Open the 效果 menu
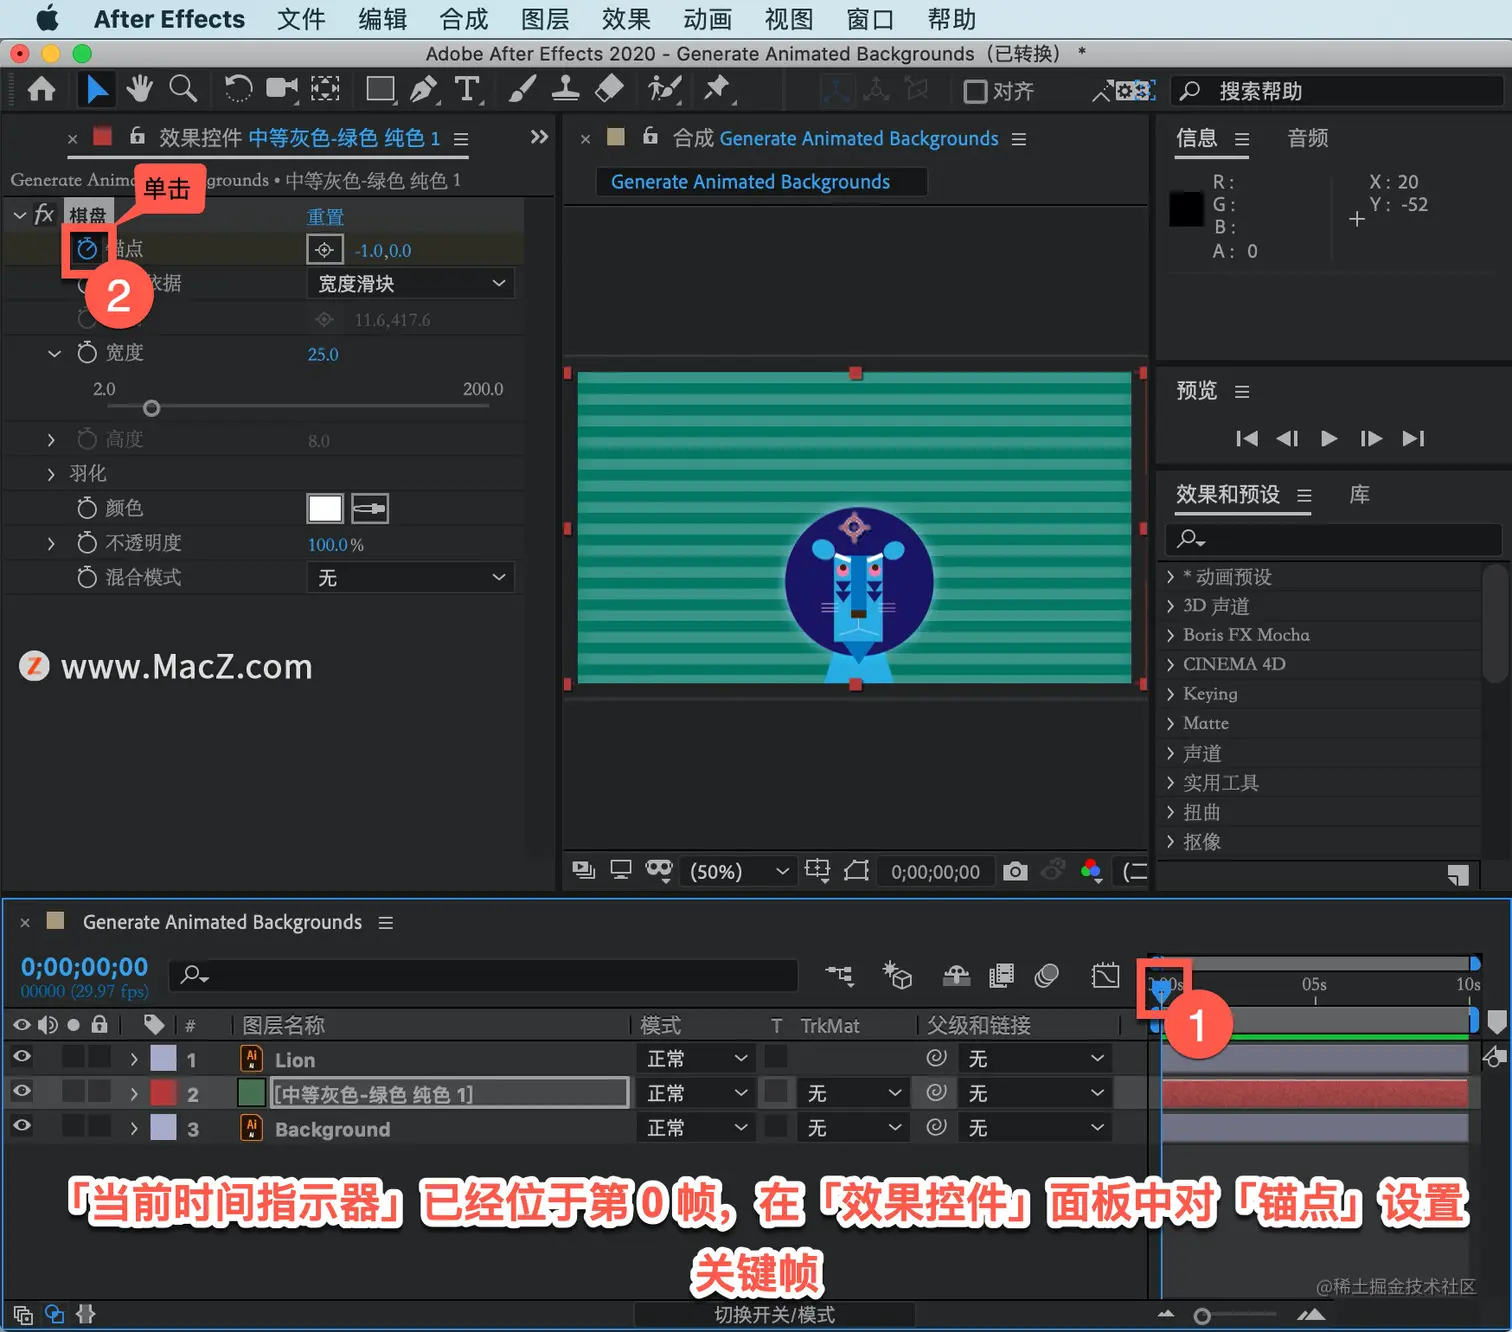 tap(626, 19)
